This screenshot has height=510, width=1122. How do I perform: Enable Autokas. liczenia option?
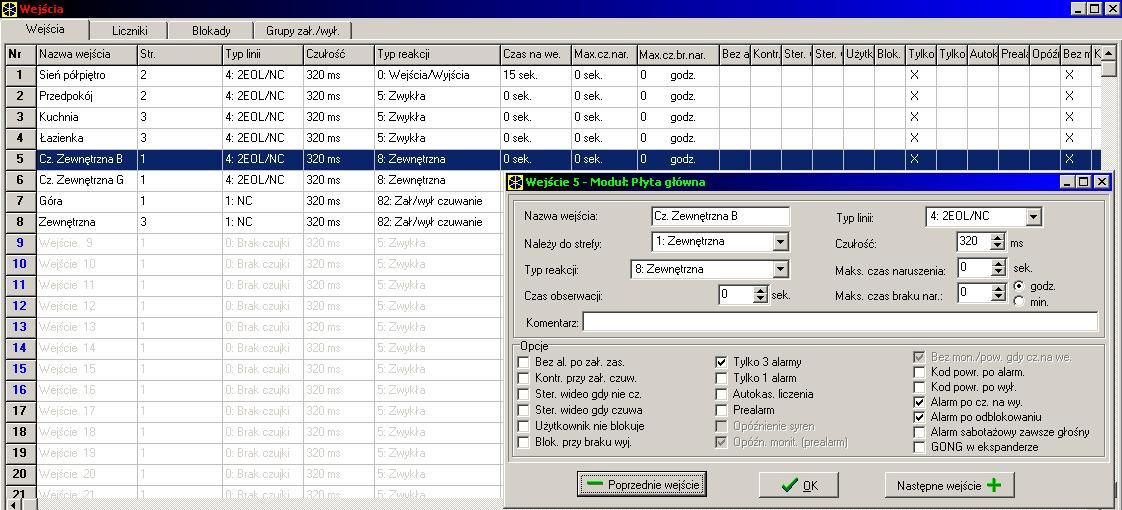click(721, 394)
